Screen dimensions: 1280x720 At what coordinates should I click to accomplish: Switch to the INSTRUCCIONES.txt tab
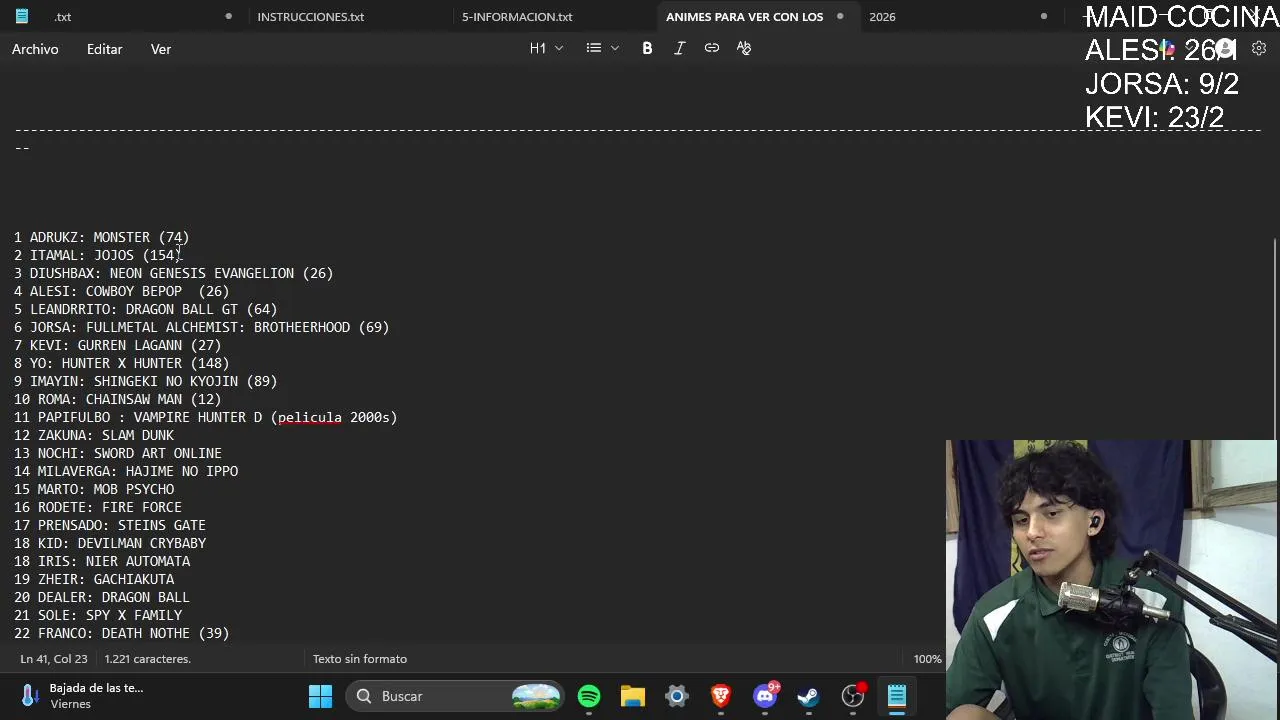coord(310,17)
